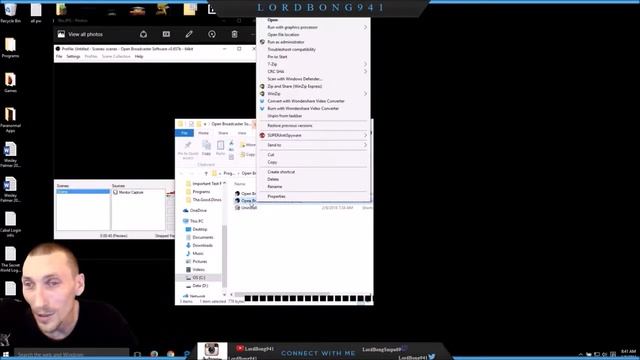This screenshot has width=640, height=360.
Task: Click Pin to Quick access ribbon icon
Action: tap(188, 150)
